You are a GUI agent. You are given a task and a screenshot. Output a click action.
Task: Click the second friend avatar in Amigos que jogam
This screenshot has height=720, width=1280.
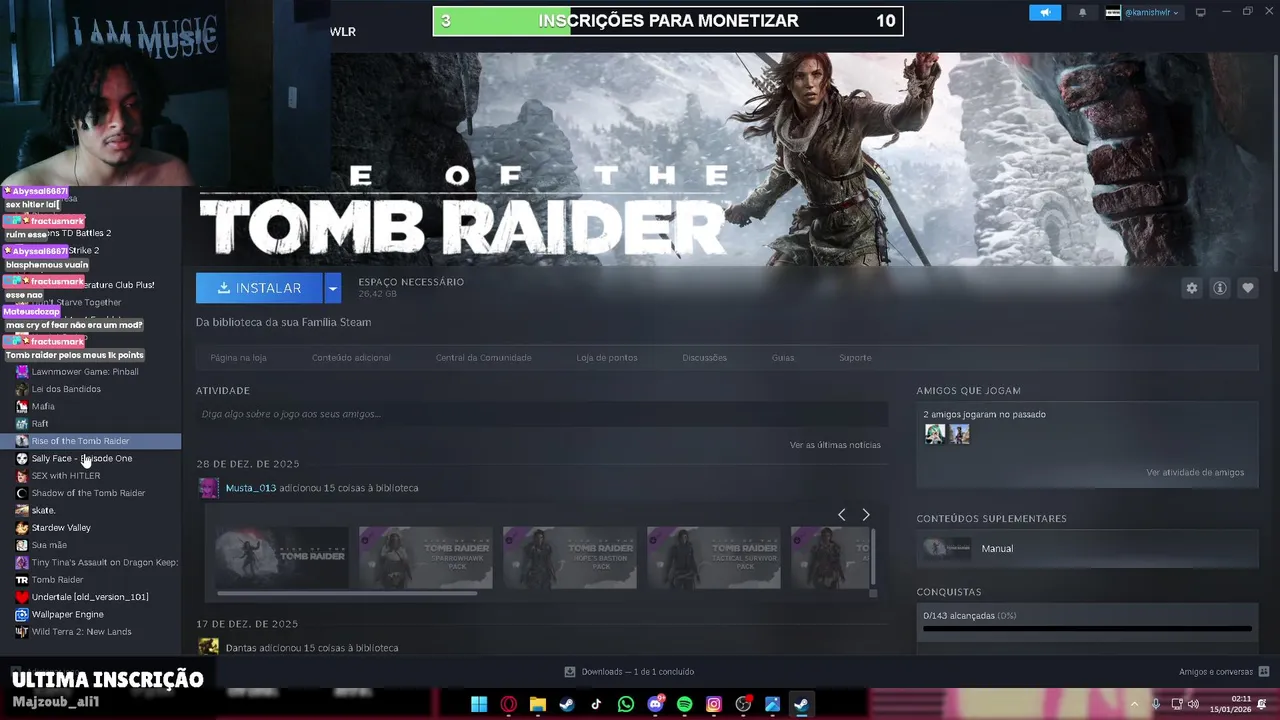point(959,434)
